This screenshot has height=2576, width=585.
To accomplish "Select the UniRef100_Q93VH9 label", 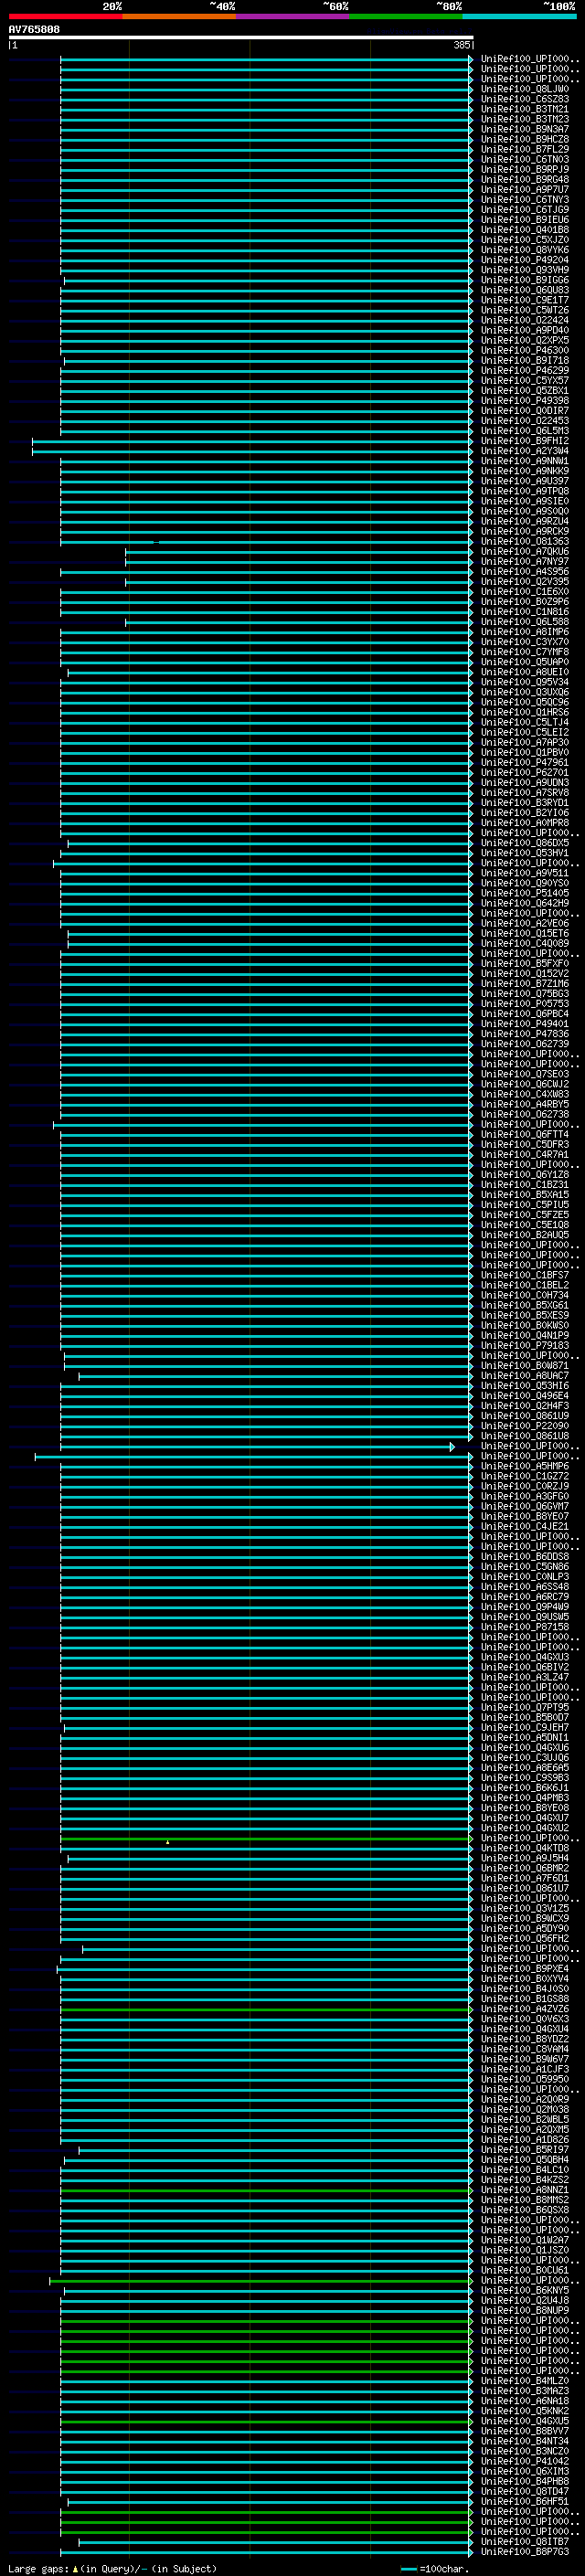I will pos(524,270).
